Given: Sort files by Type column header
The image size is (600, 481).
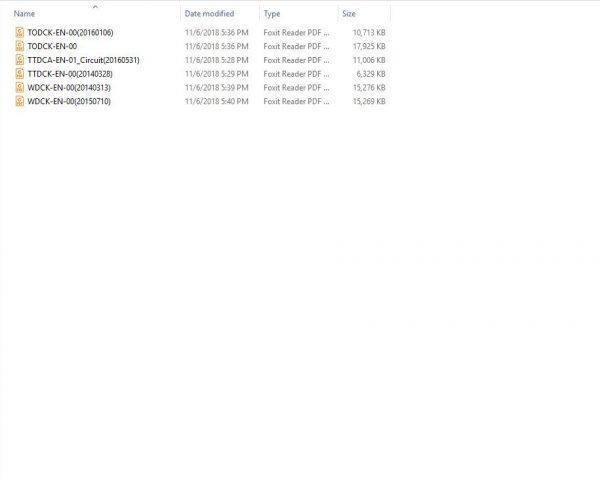Looking at the screenshot, I should click(x=272, y=14).
